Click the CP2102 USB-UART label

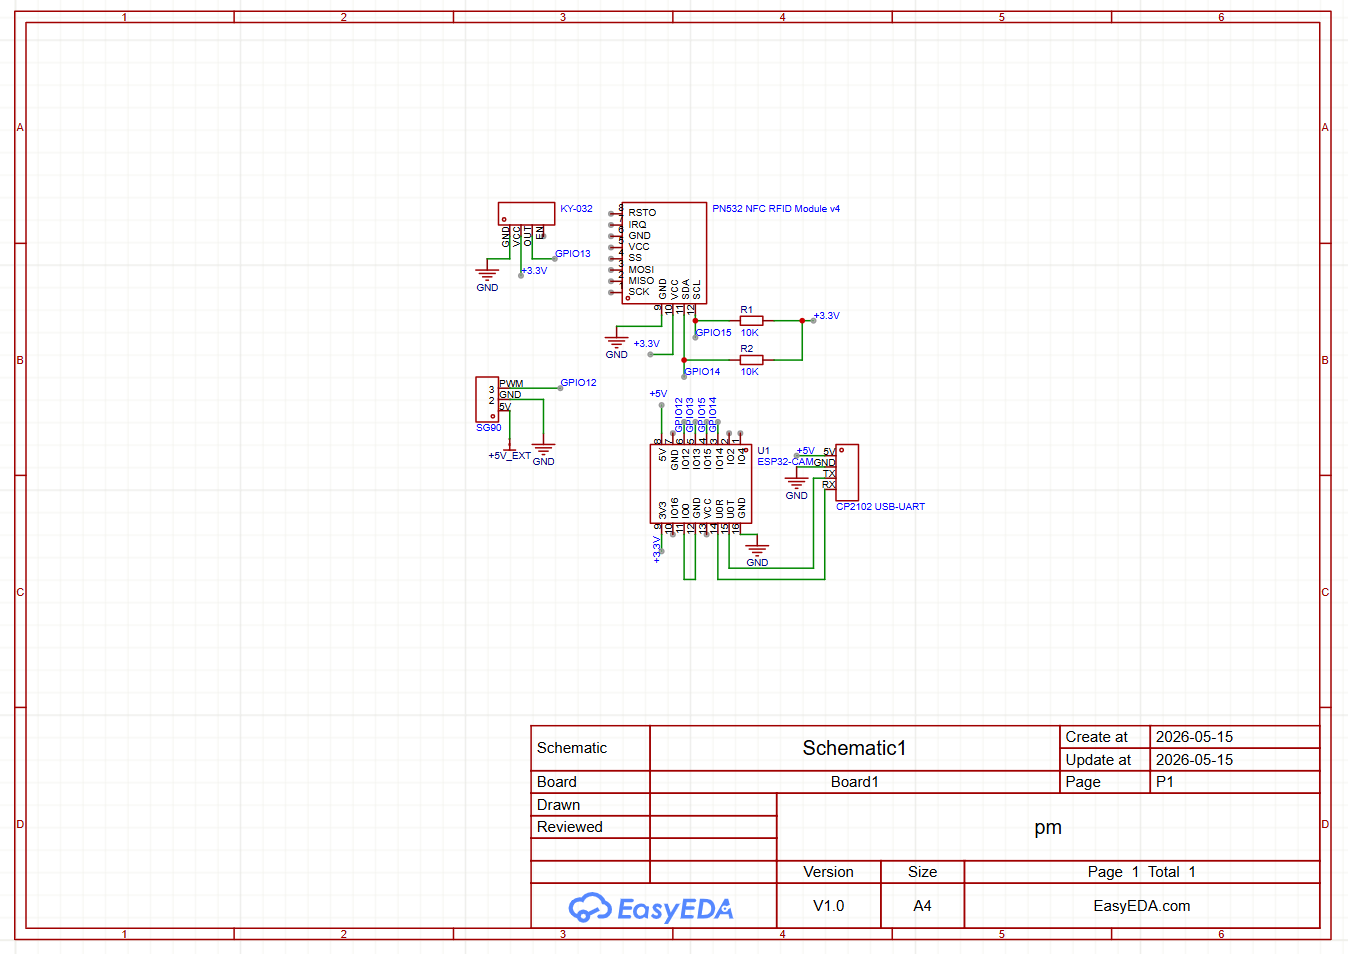(x=880, y=507)
